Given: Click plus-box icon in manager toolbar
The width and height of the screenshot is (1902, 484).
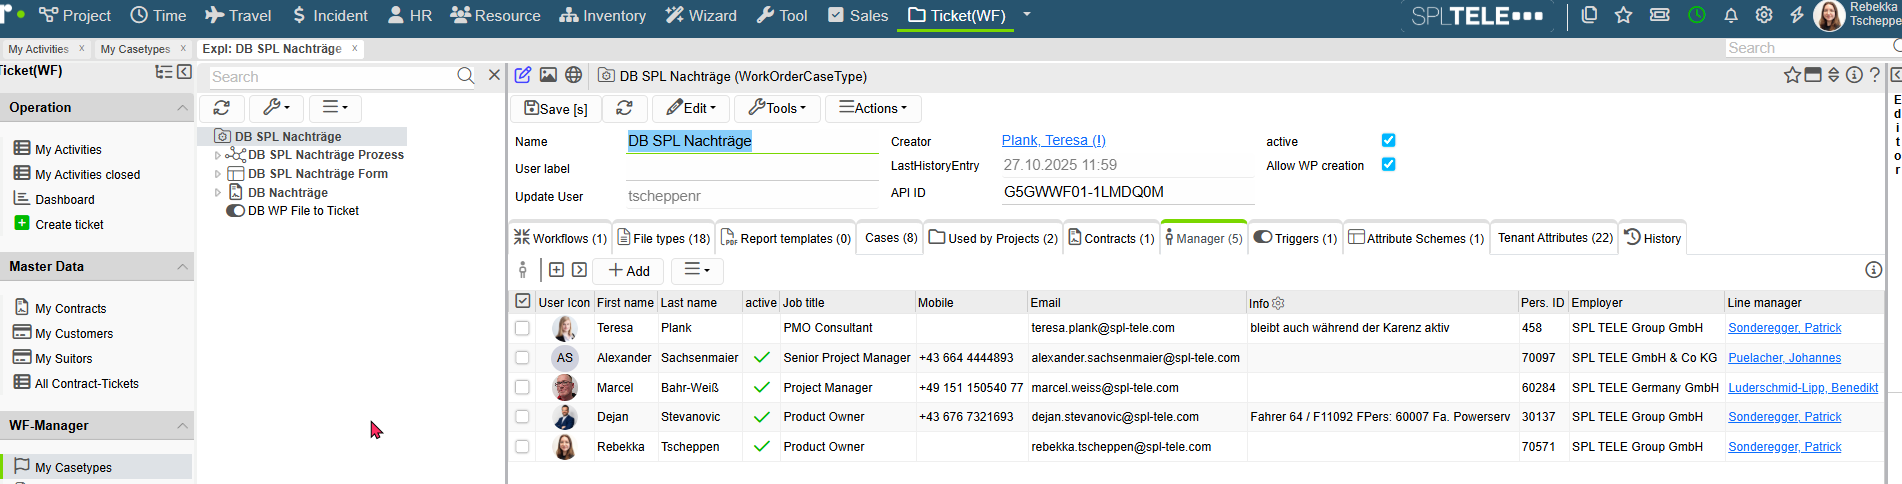Looking at the screenshot, I should pos(556,270).
